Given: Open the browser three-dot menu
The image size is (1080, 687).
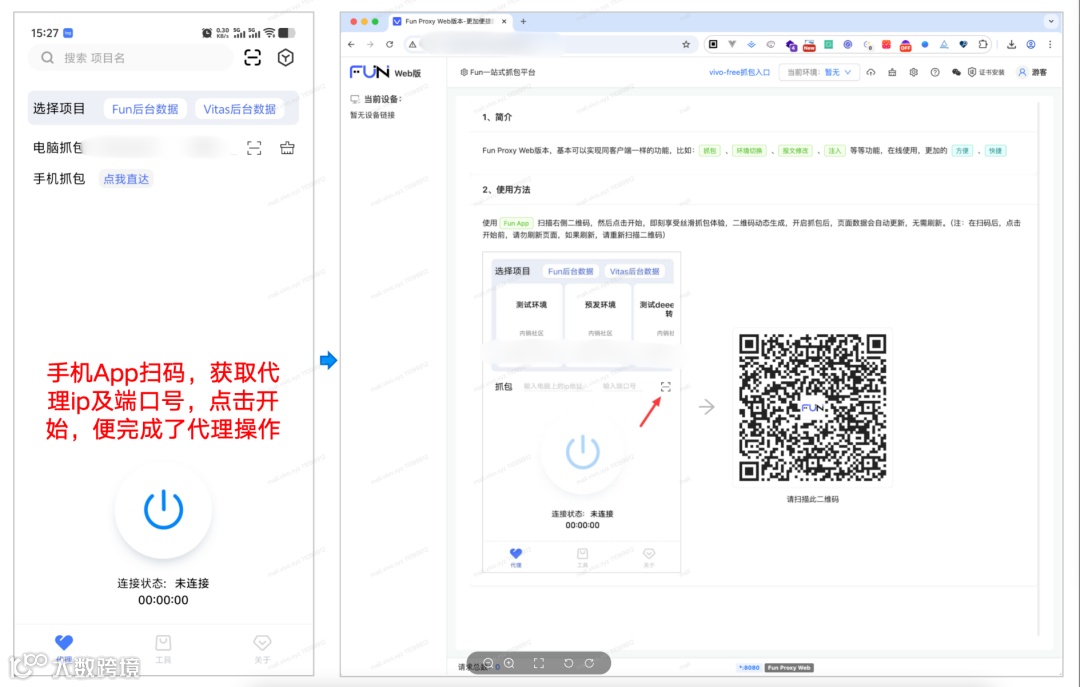Looking at the screenshot, I should [x=1050, y=44].
